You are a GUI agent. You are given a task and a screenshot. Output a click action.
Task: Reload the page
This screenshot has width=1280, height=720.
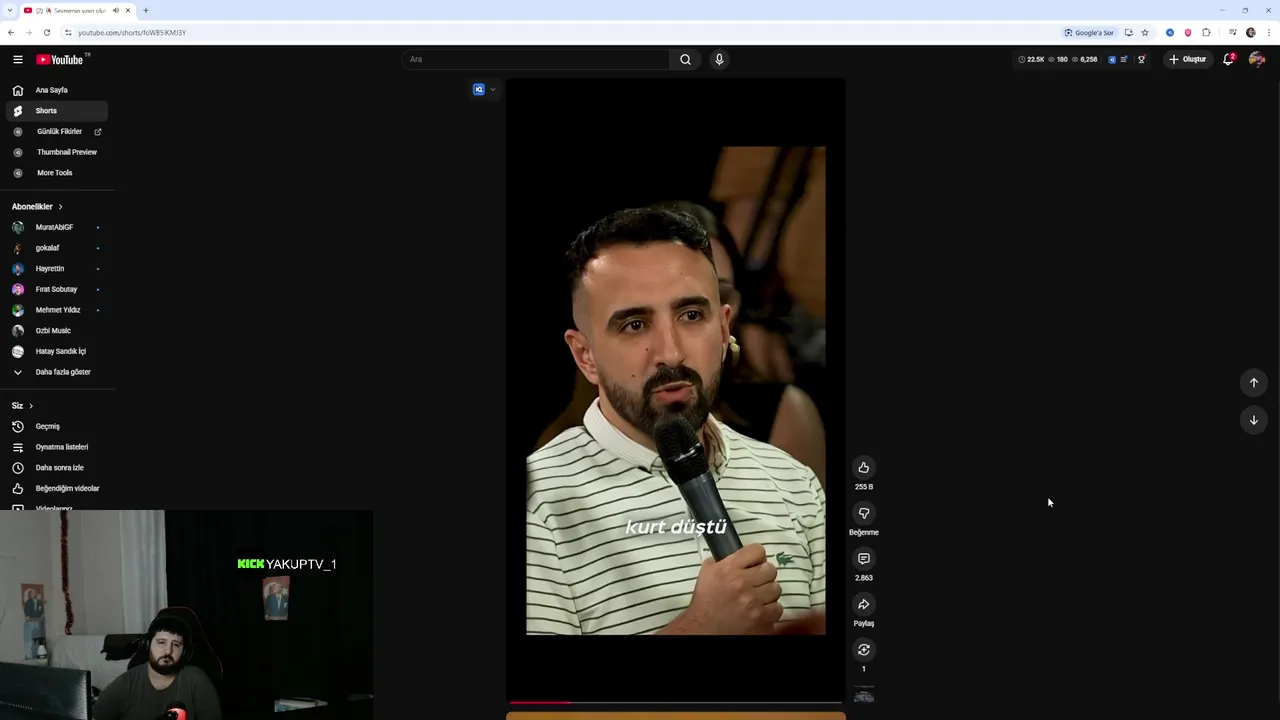[x=46, y=32]
